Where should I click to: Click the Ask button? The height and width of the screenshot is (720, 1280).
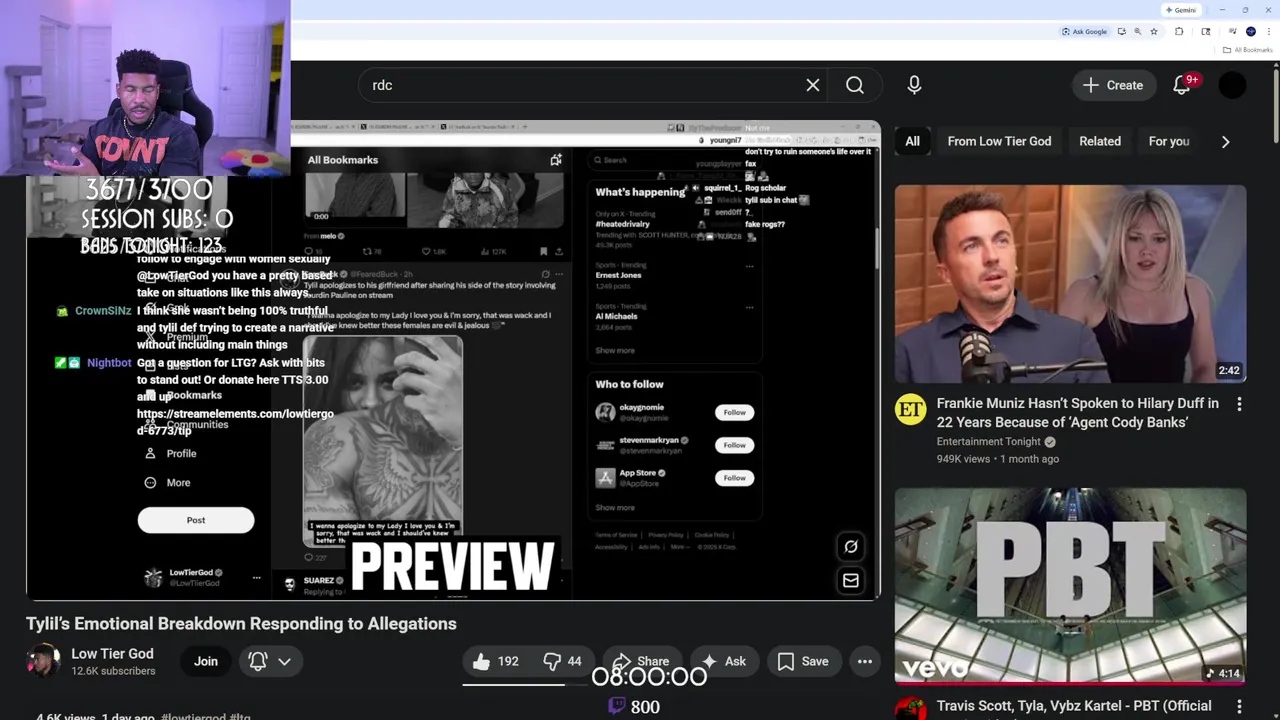724,661
